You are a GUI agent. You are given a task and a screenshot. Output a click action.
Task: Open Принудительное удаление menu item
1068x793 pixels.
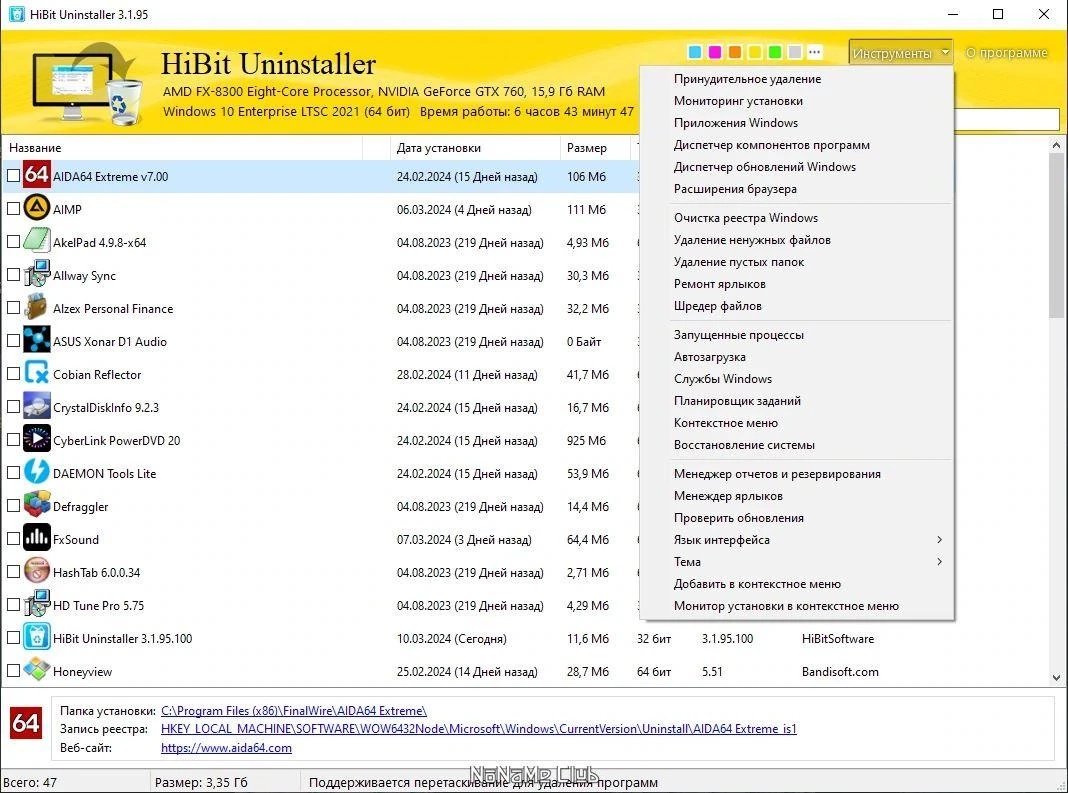tap(797, 78)
